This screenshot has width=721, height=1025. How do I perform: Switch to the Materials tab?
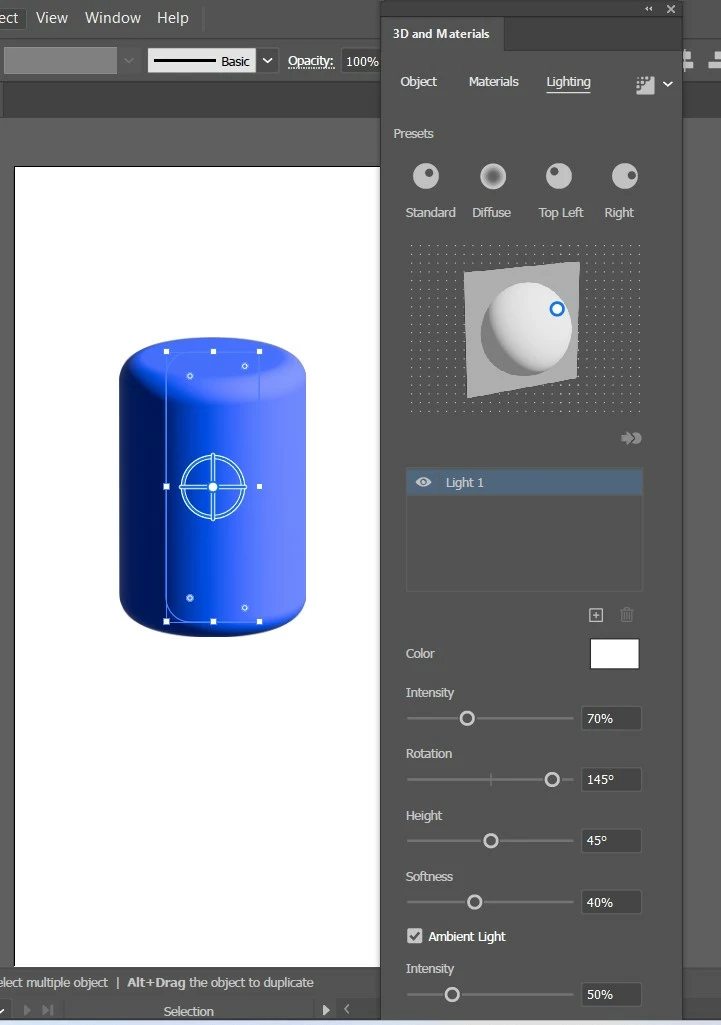pos(494,82)
